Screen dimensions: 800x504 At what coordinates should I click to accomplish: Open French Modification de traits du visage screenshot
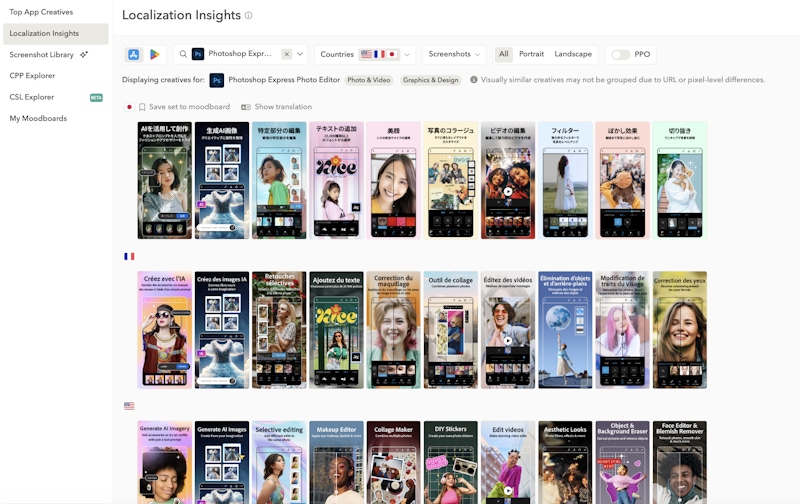point(622,330)
